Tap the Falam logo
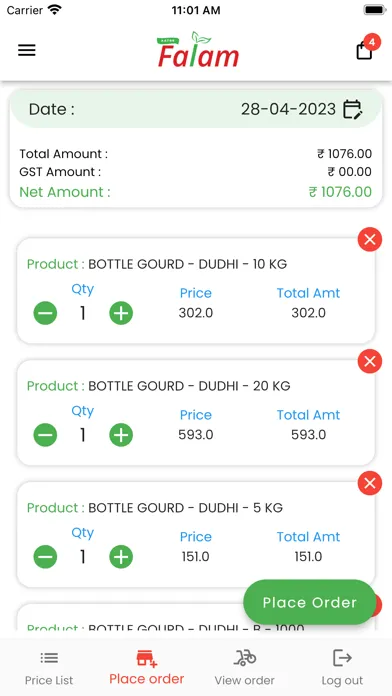Image resolution: width=392 pixels, height=696 pixels. [x=198, y=50]
